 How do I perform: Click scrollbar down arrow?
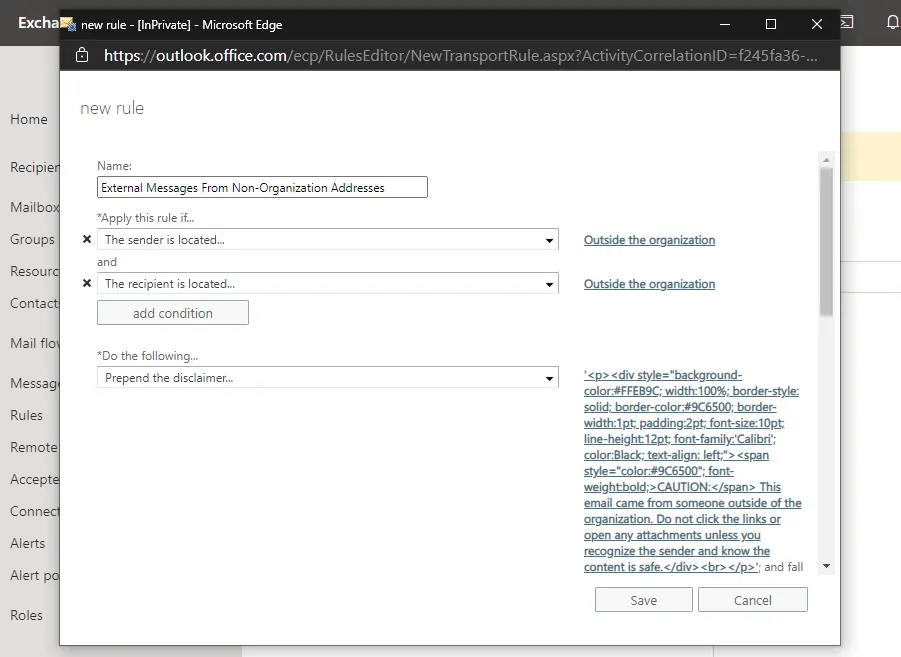coord(826,566)
